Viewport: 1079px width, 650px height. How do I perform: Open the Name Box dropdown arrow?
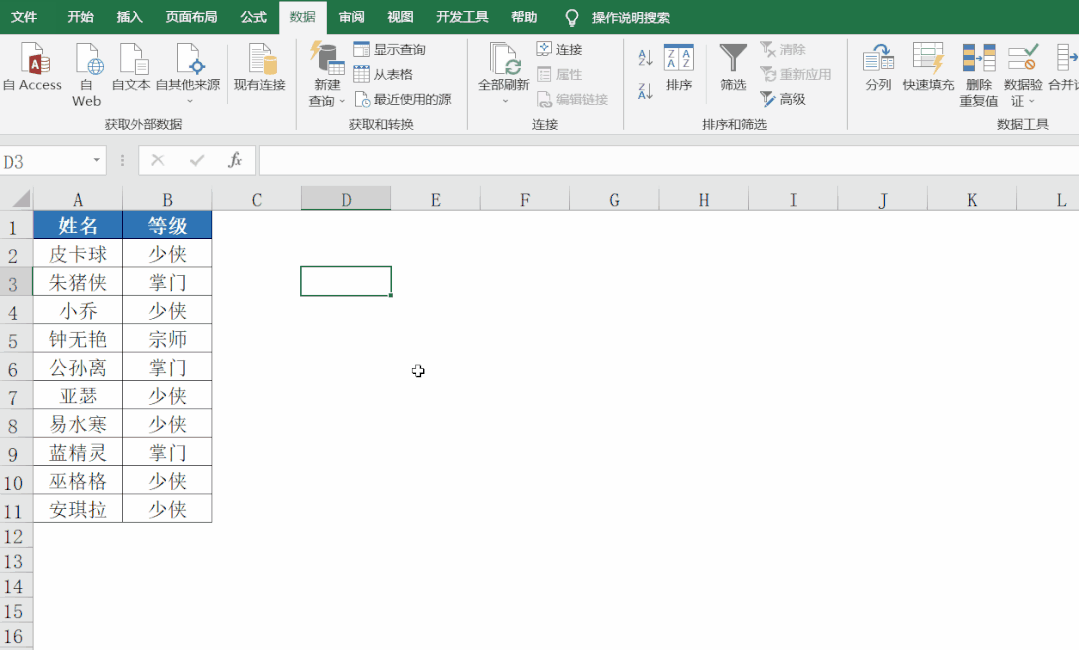pyautogui.click(x=95, y=160)
